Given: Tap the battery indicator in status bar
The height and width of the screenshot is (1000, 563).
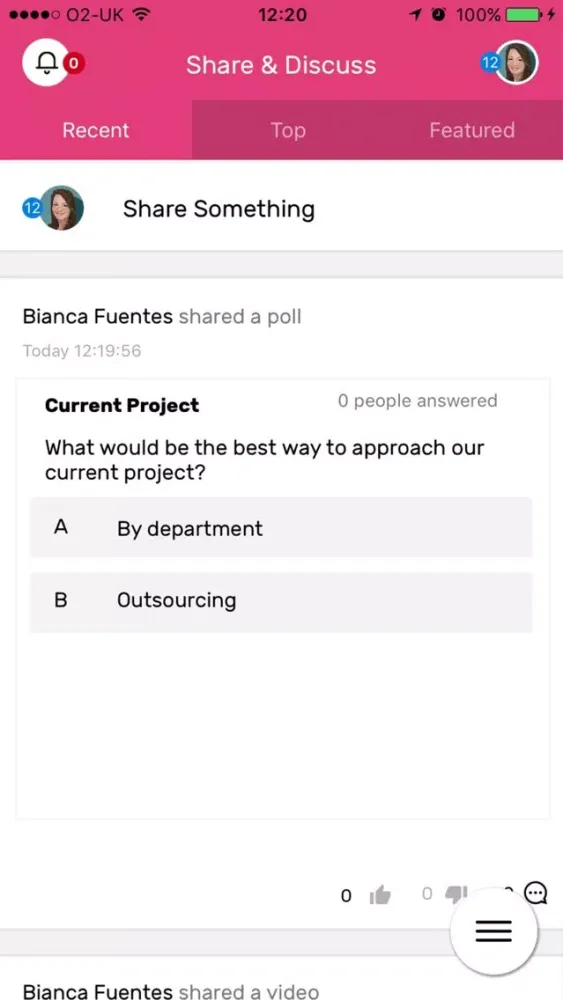Looking at the screenshot, I should pos(525,14).
